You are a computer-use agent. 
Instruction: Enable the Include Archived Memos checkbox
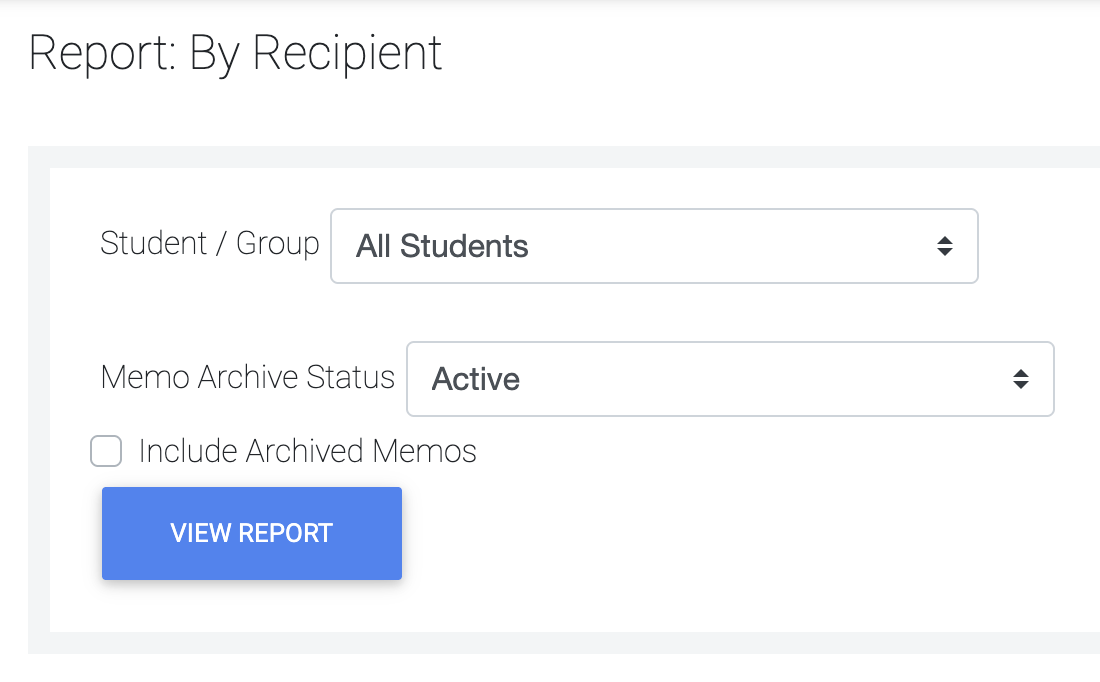tap(106, 451)
